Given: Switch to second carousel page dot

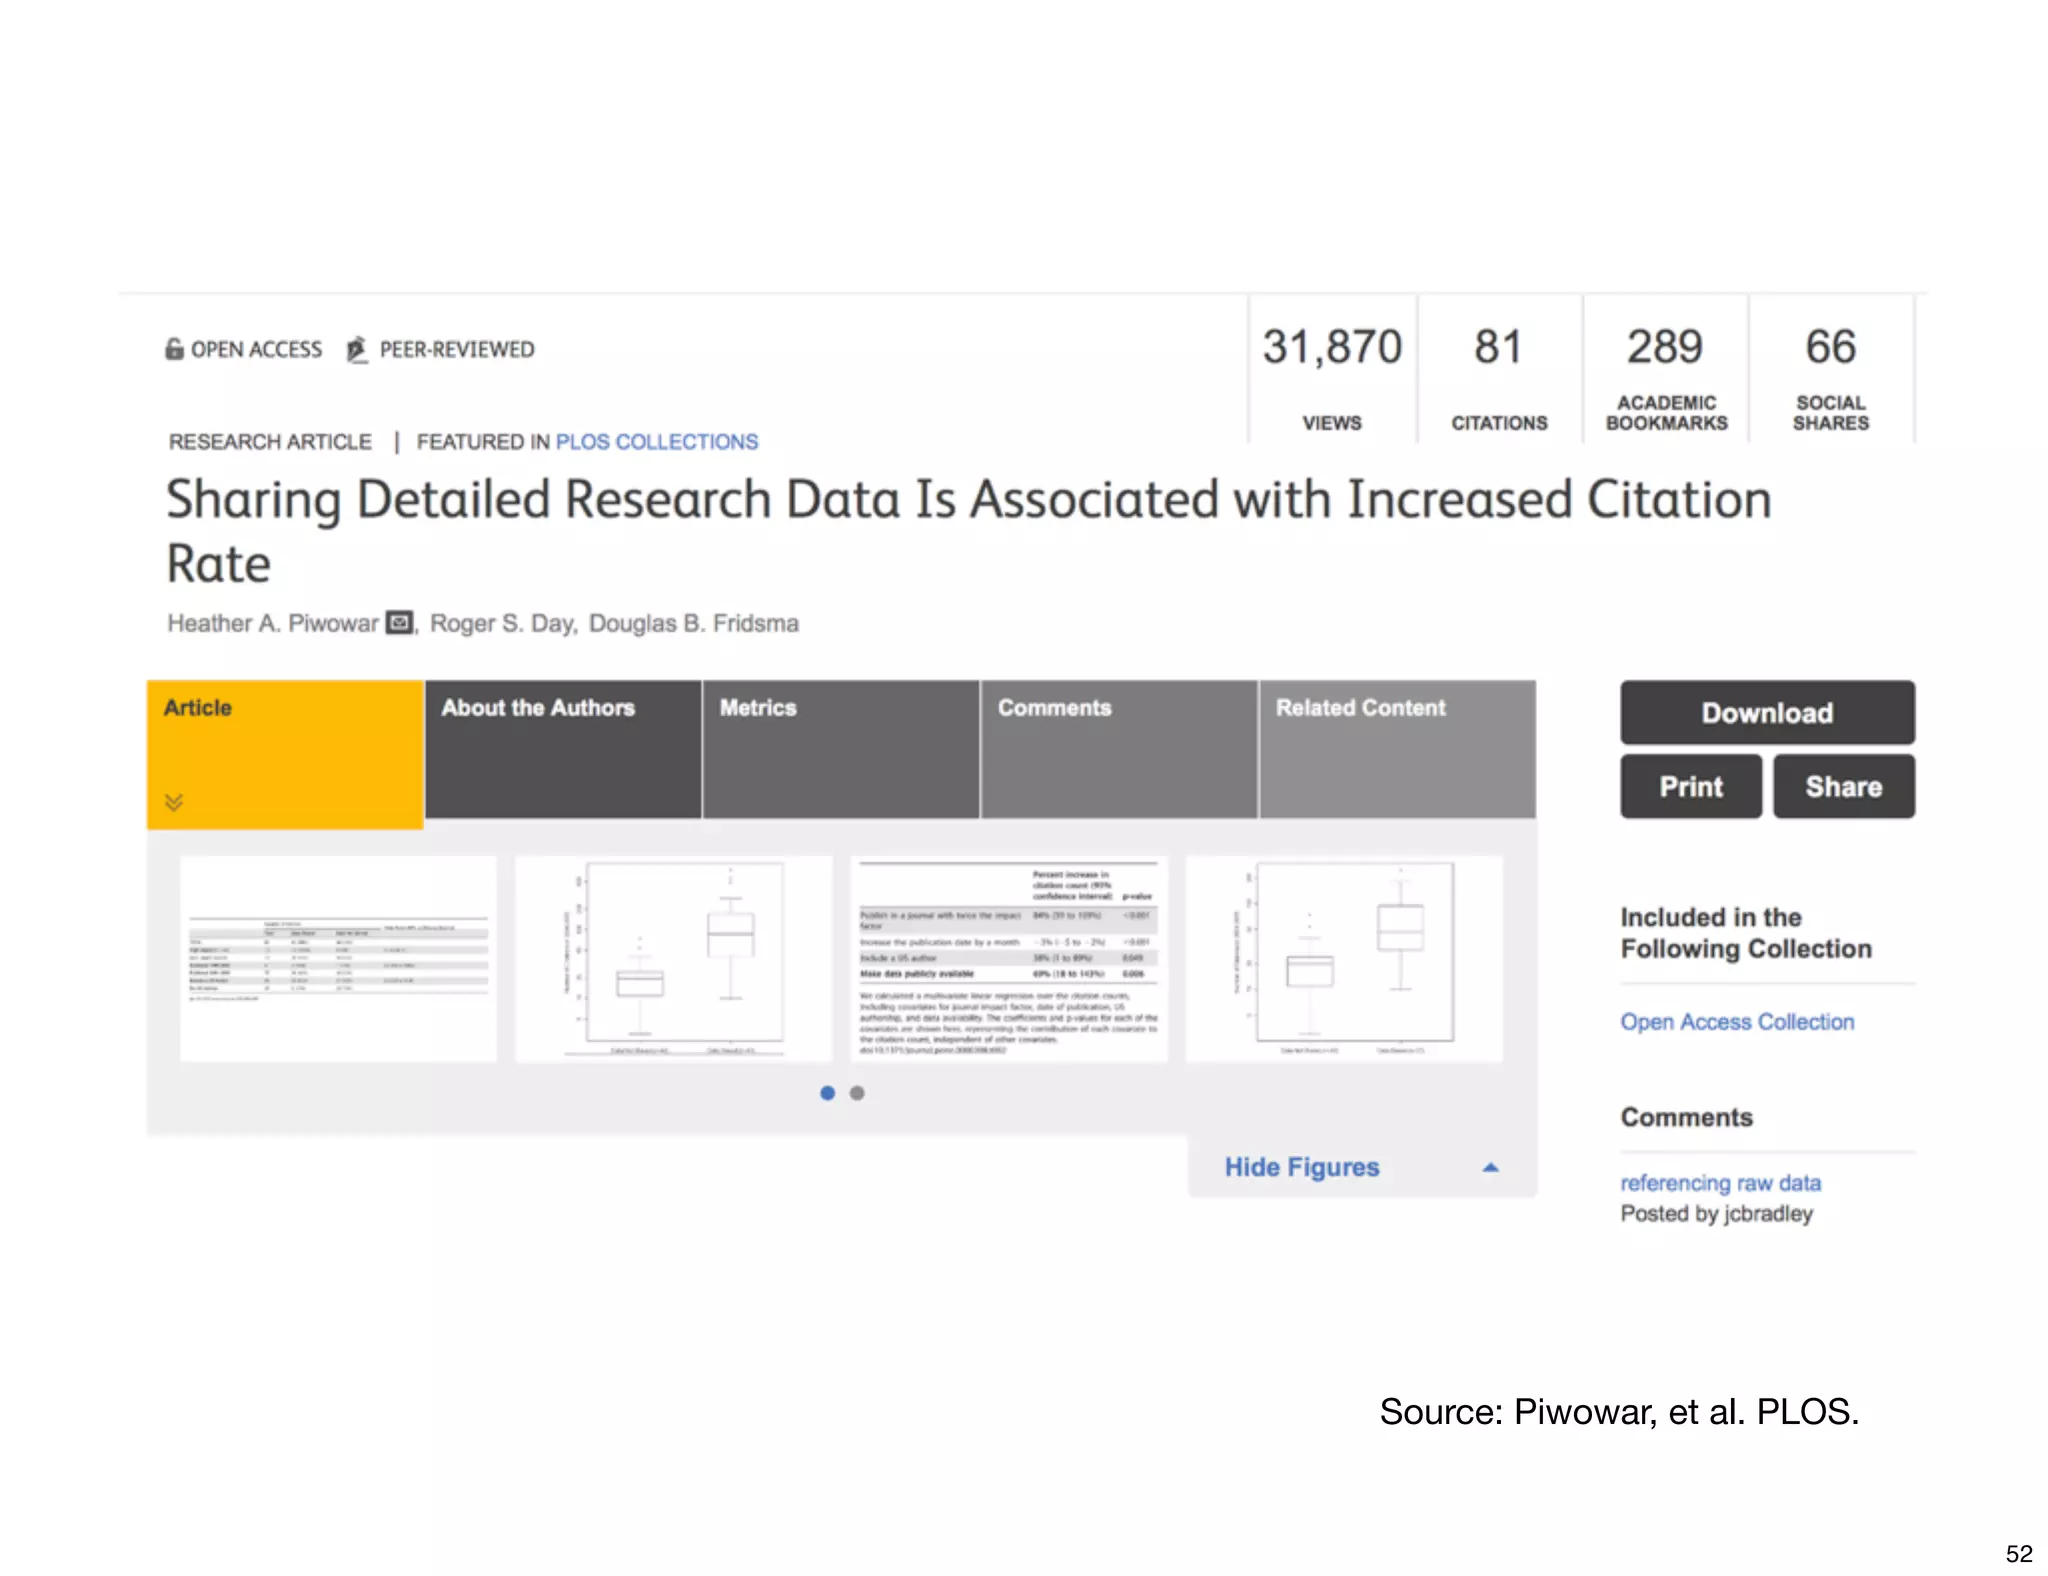Looking at the screenshot, I should (x=857, y=1093).
